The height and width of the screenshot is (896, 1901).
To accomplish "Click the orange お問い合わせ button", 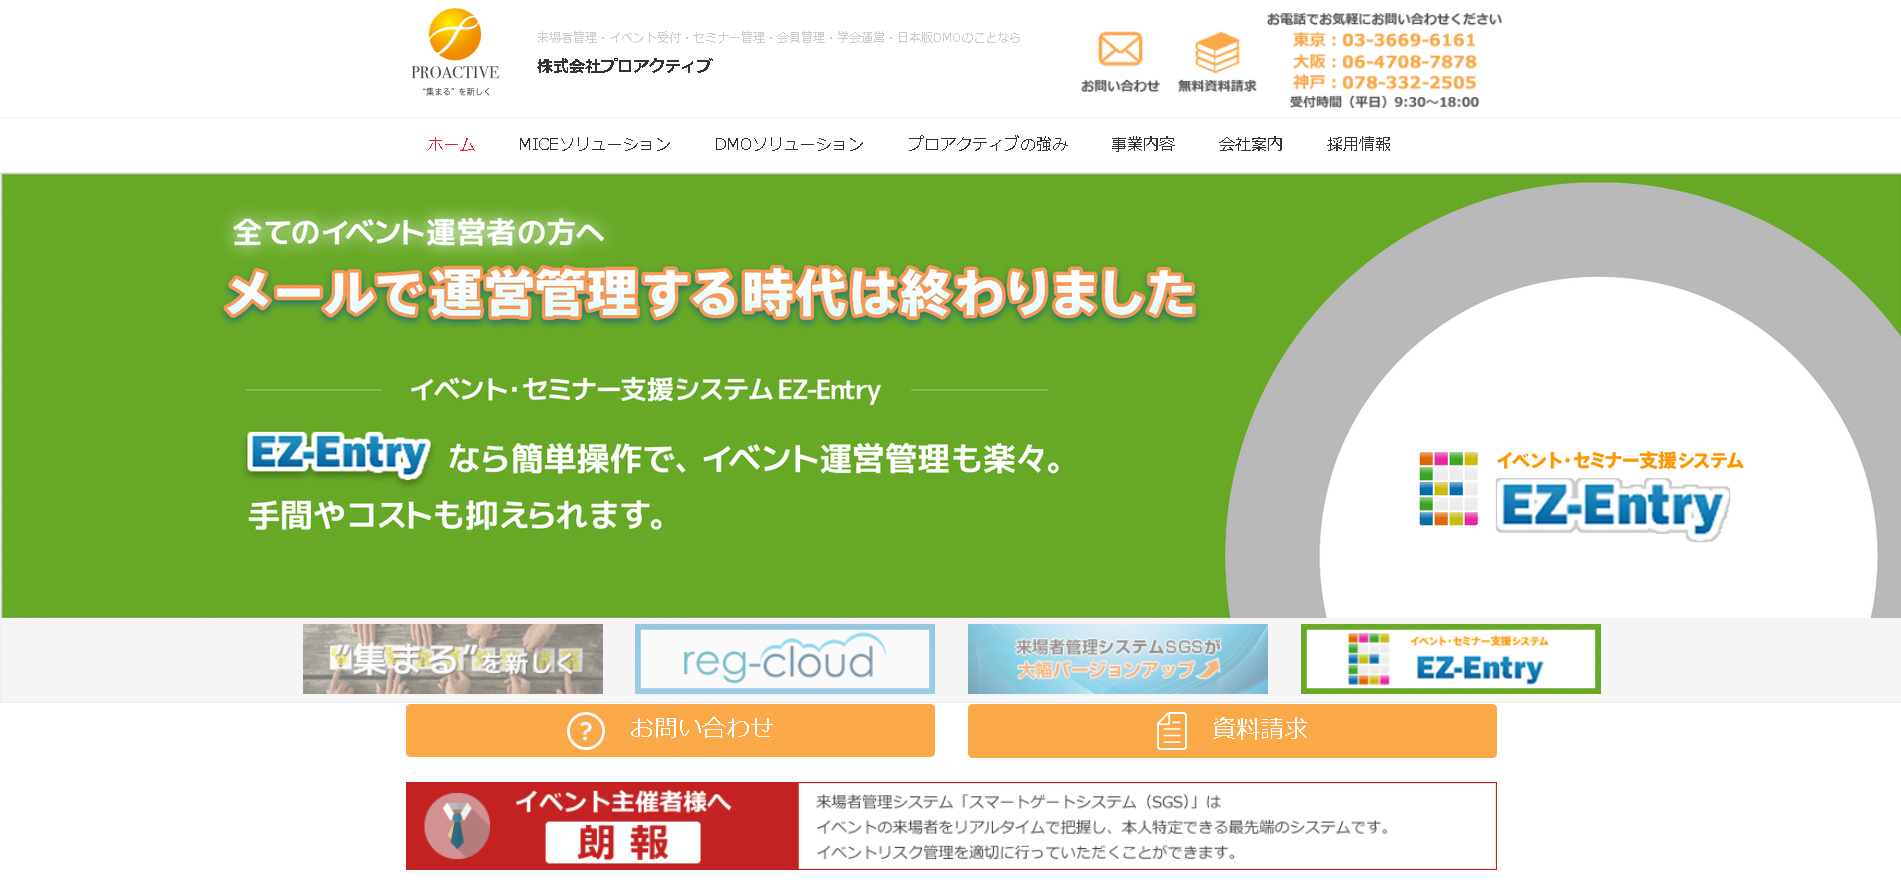I will (670, 731).
